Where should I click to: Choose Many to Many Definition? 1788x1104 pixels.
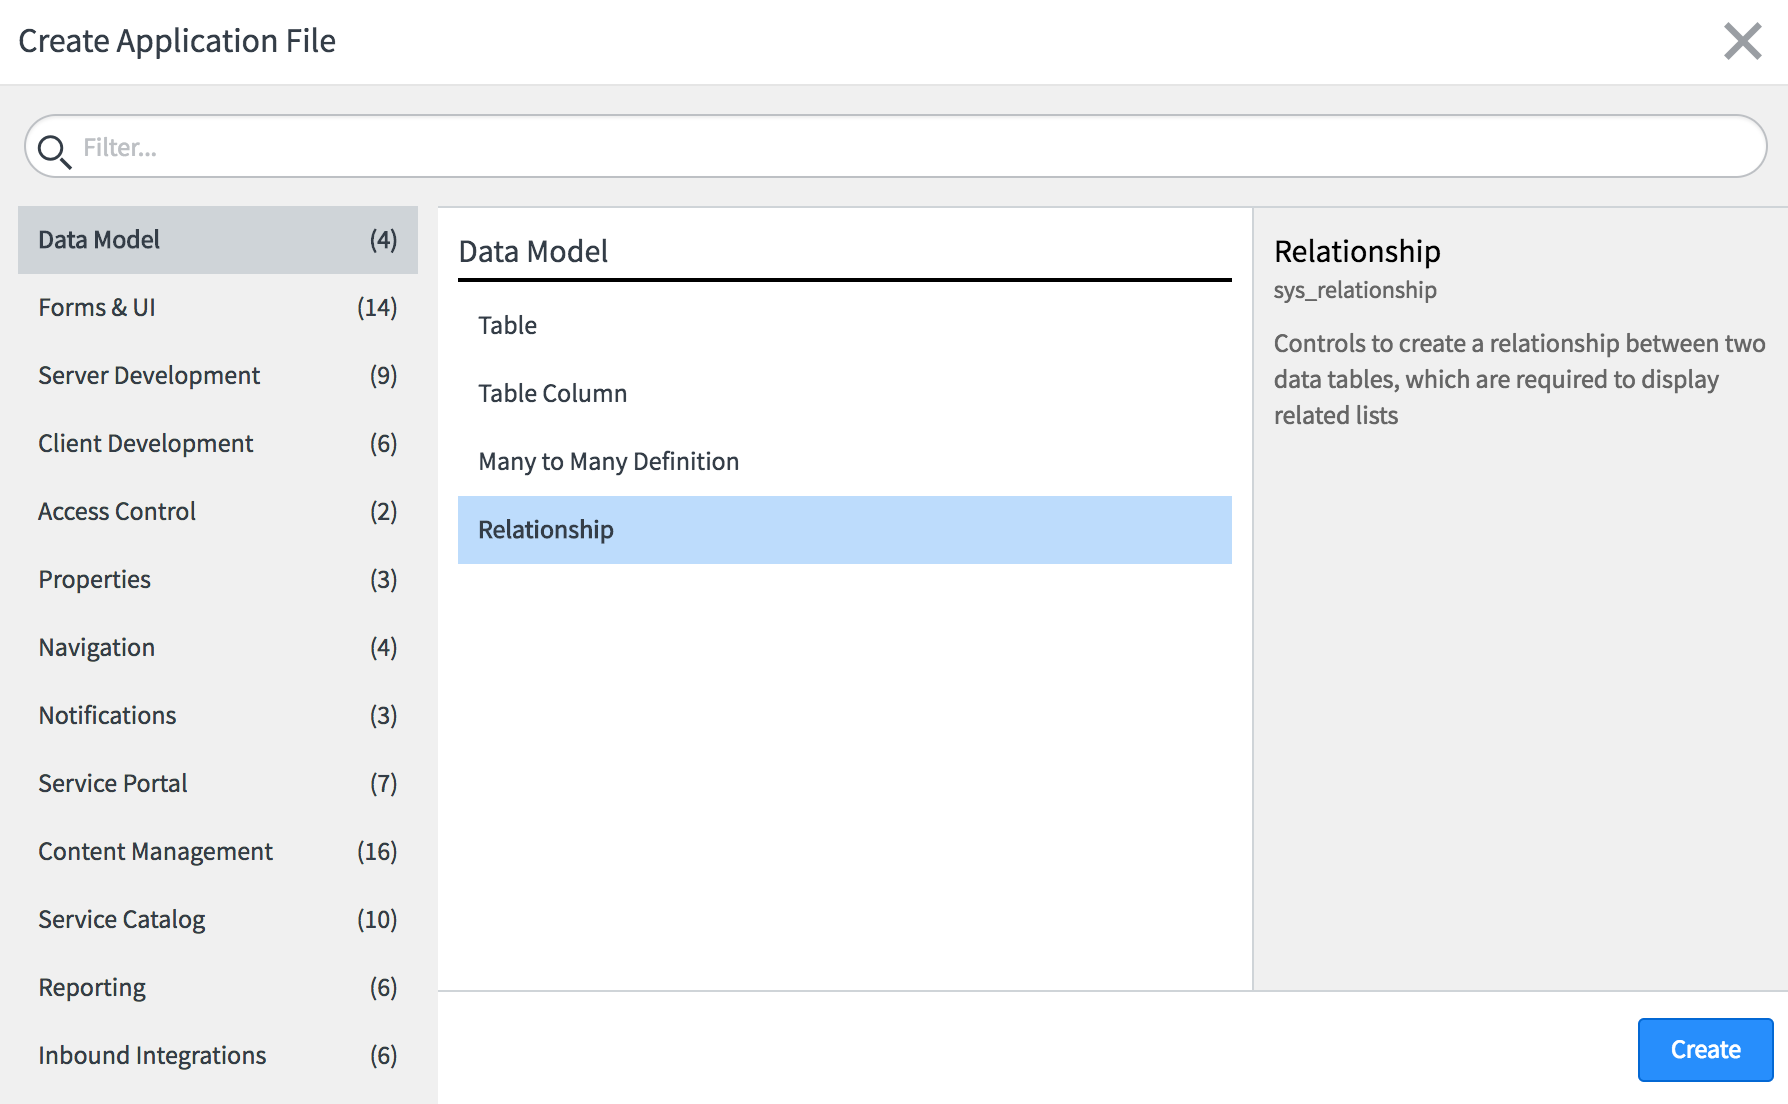(845, 462)
